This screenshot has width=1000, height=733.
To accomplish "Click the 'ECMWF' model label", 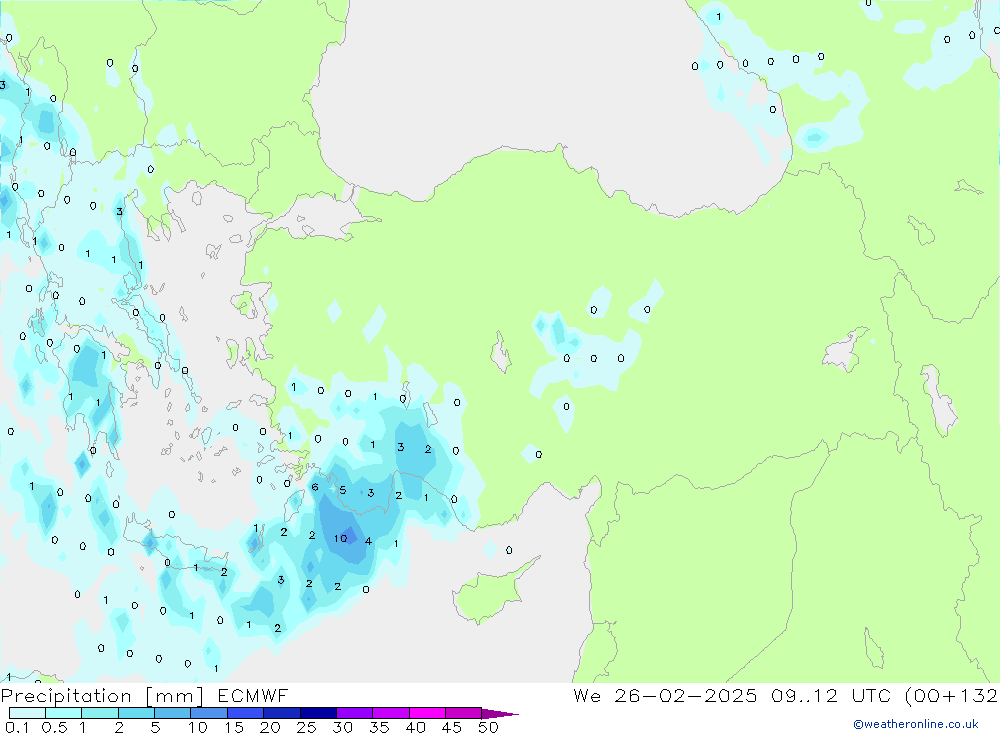I will (253, 696).
